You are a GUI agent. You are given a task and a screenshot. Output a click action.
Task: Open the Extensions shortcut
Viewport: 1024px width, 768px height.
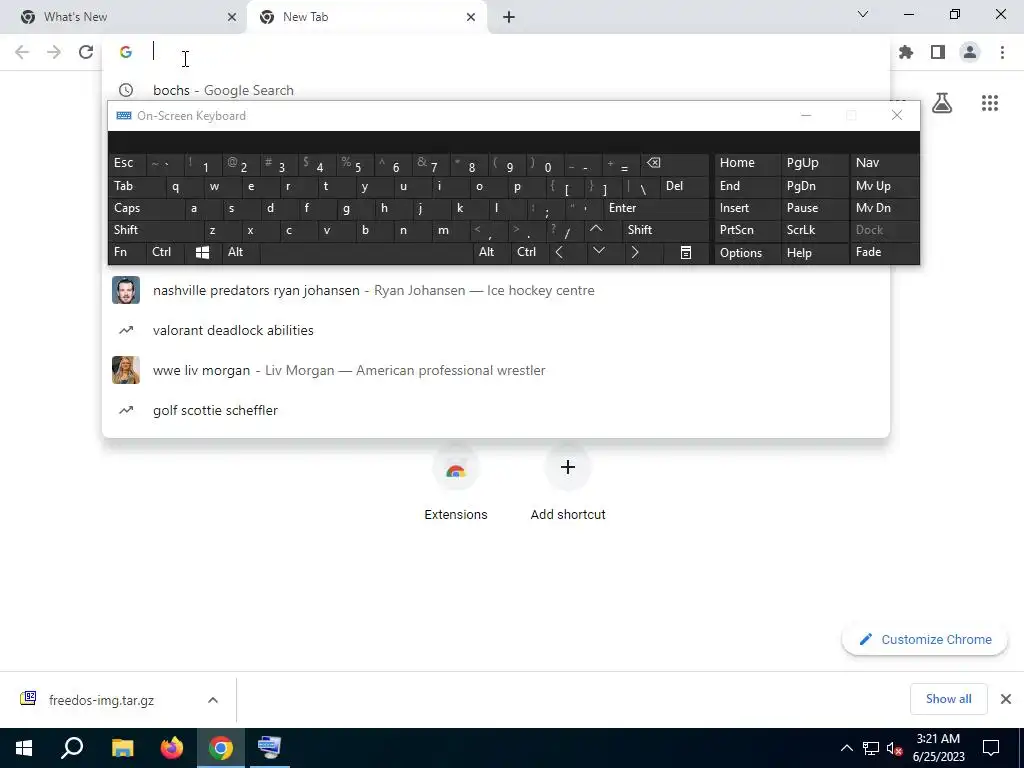[x=456, y=485]
